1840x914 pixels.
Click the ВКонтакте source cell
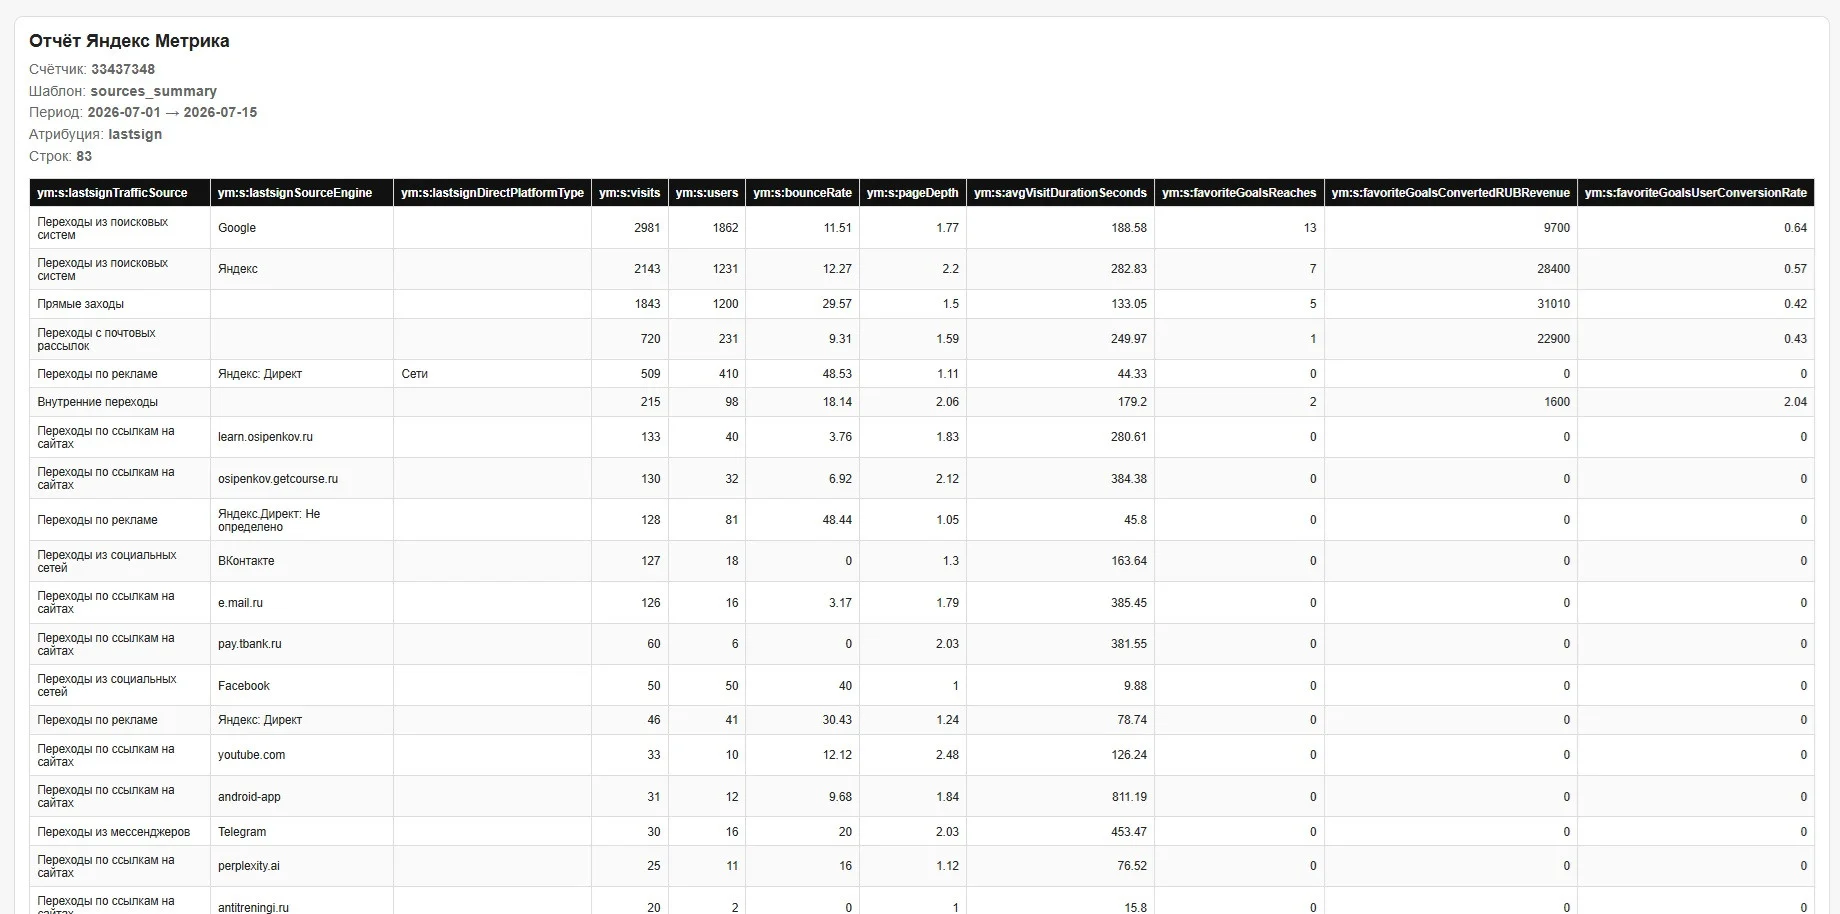coord(302,561)
